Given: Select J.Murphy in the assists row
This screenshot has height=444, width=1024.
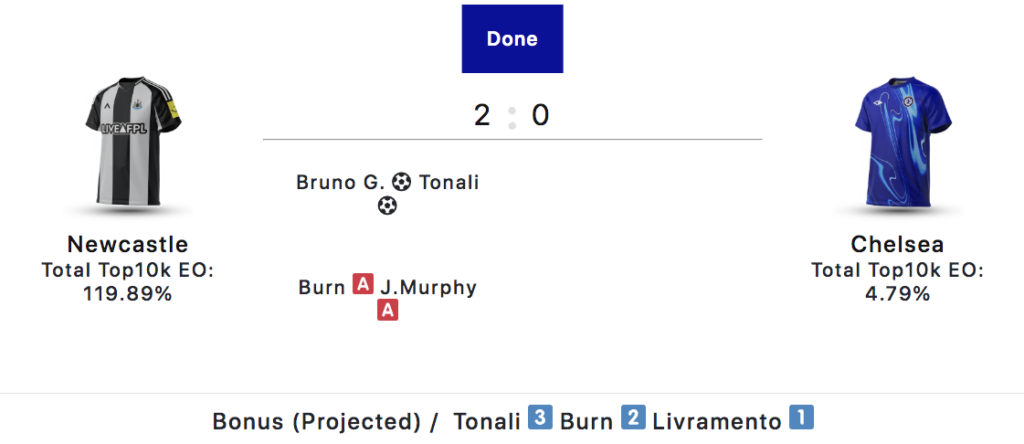Looking at the screenshot, I should (429, 288).
